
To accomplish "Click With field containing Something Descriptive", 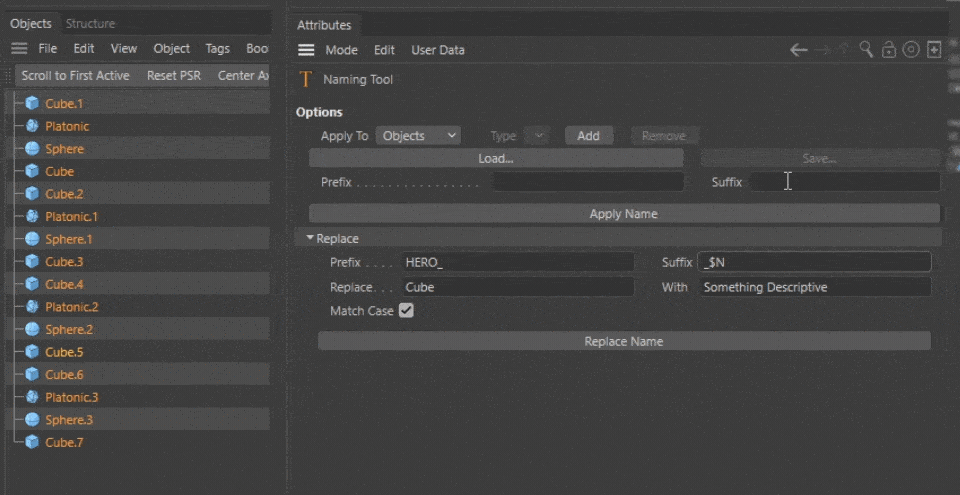I will coord(815,287).
